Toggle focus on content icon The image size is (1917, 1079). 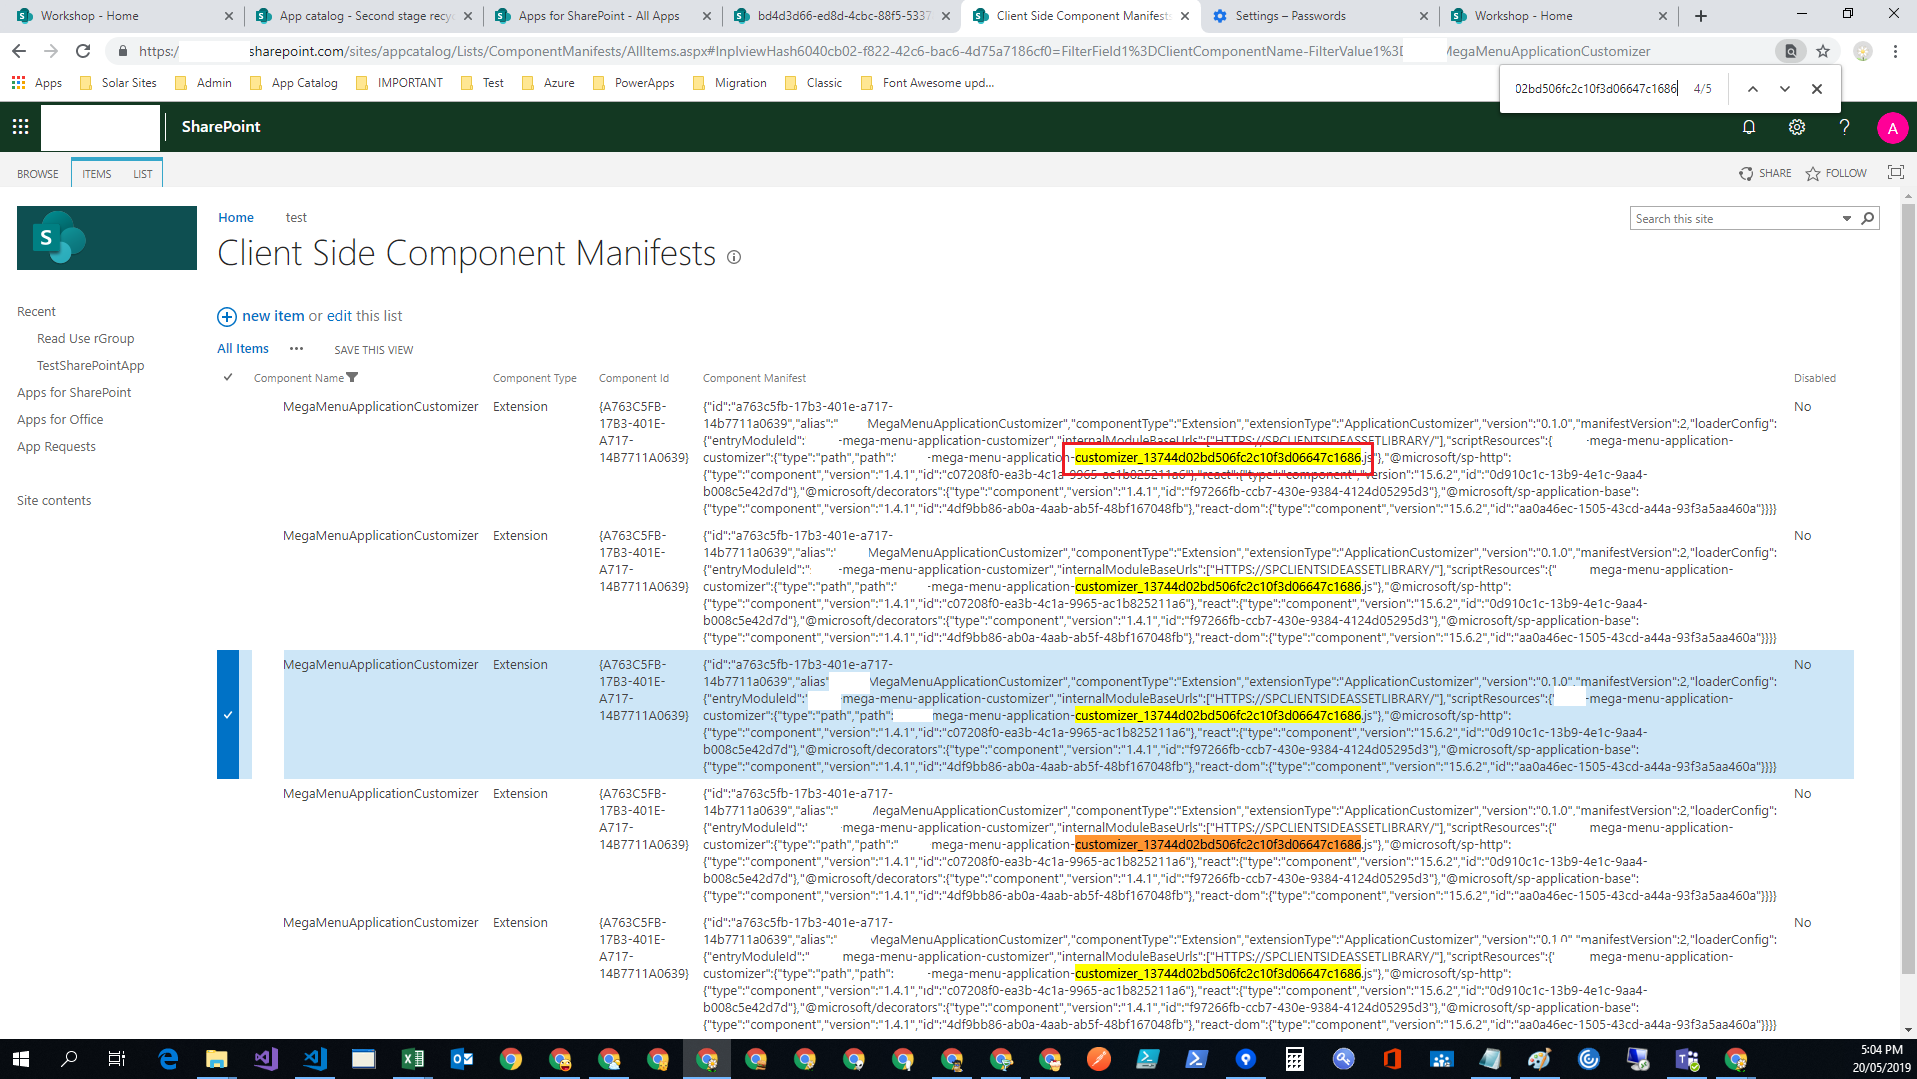pyautogui.click(x=1895, y=172)
